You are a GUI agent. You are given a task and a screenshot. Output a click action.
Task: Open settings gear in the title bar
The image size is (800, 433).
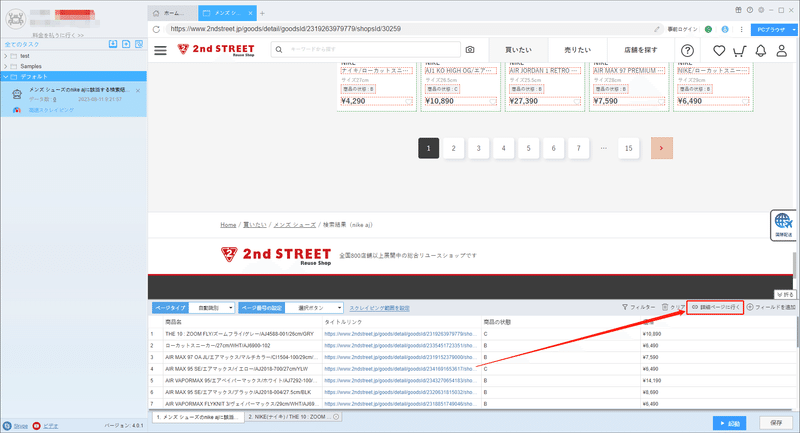761,10
